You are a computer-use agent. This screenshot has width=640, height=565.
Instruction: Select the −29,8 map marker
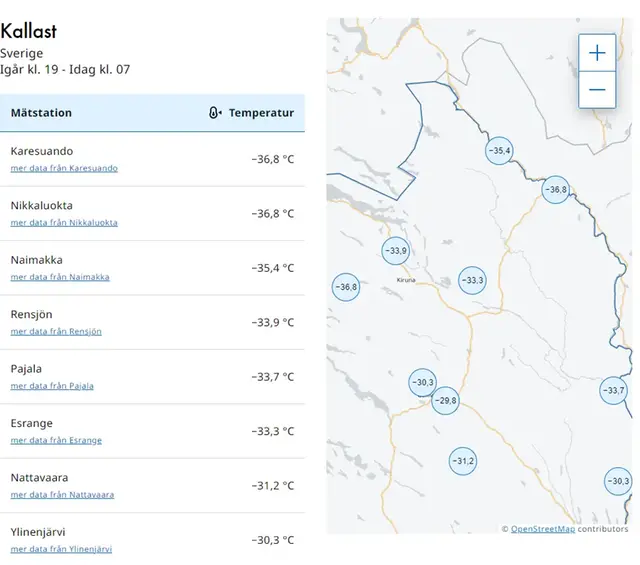445,401
